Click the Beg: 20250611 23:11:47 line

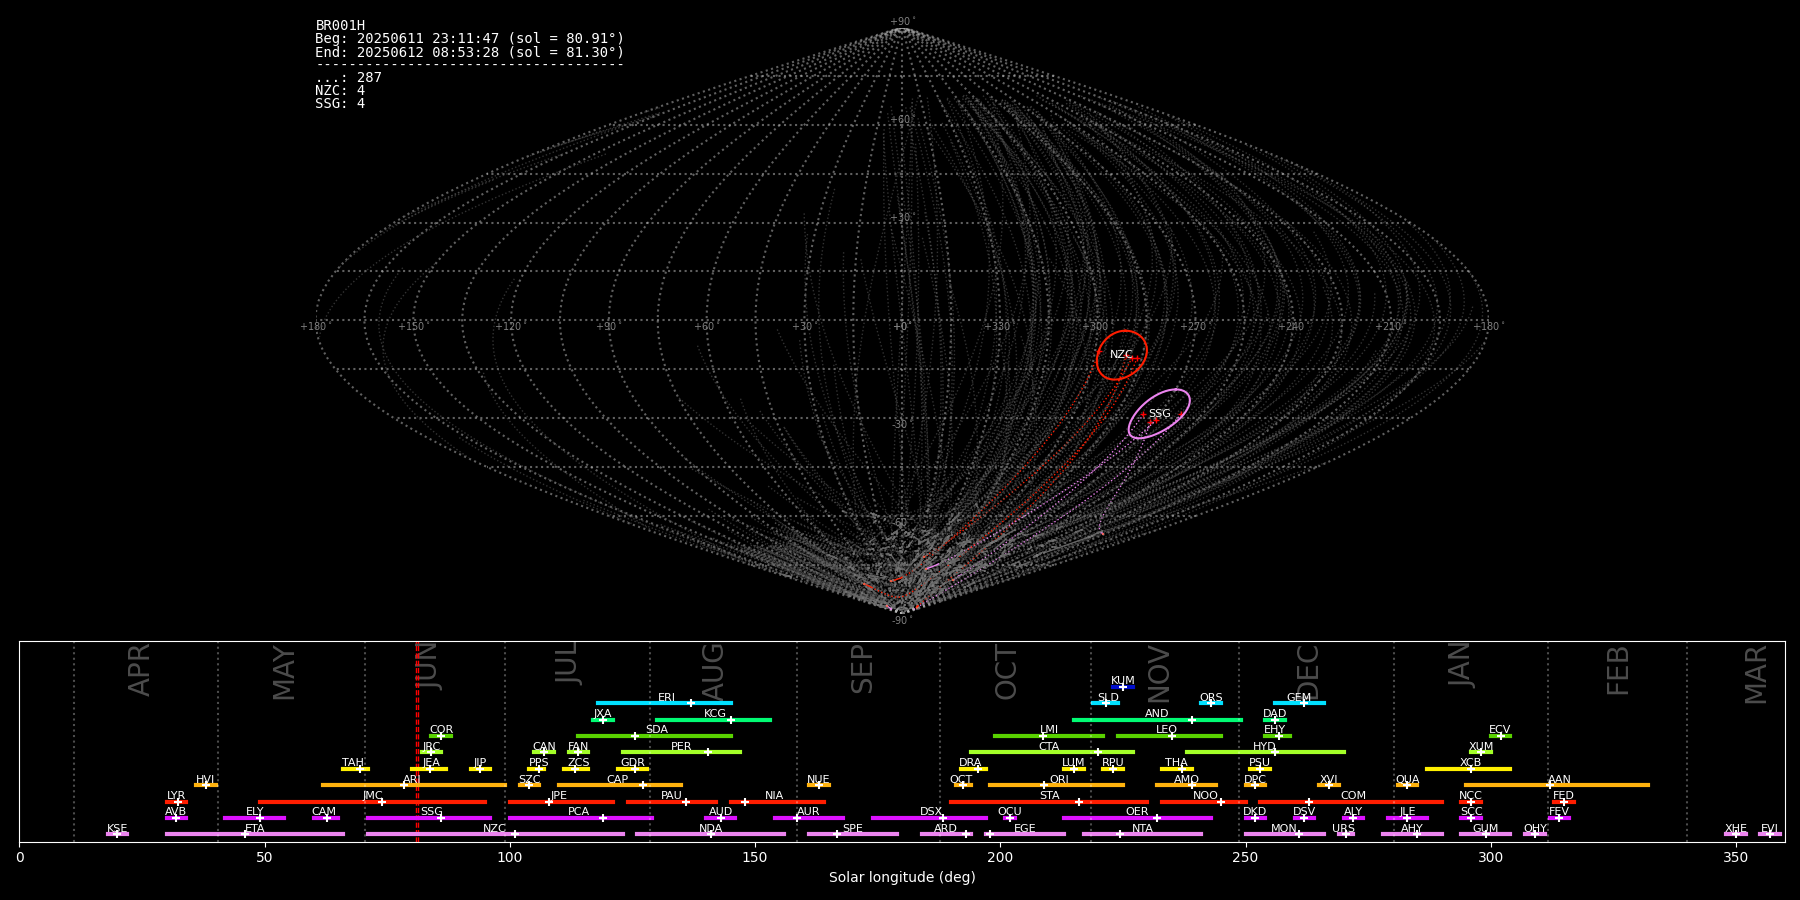click(469, 39)
